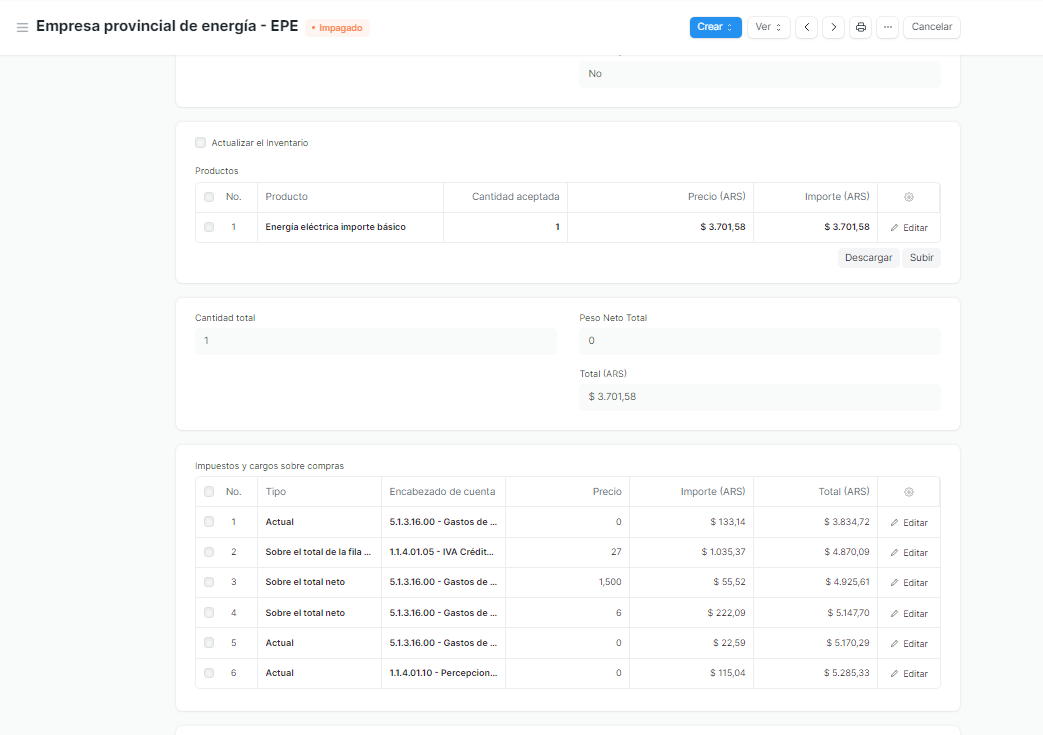The width and height of the screenshot is (1043, 735).
Task: Click the importe cell $ 1.035,37
Action: pos(691,552)
